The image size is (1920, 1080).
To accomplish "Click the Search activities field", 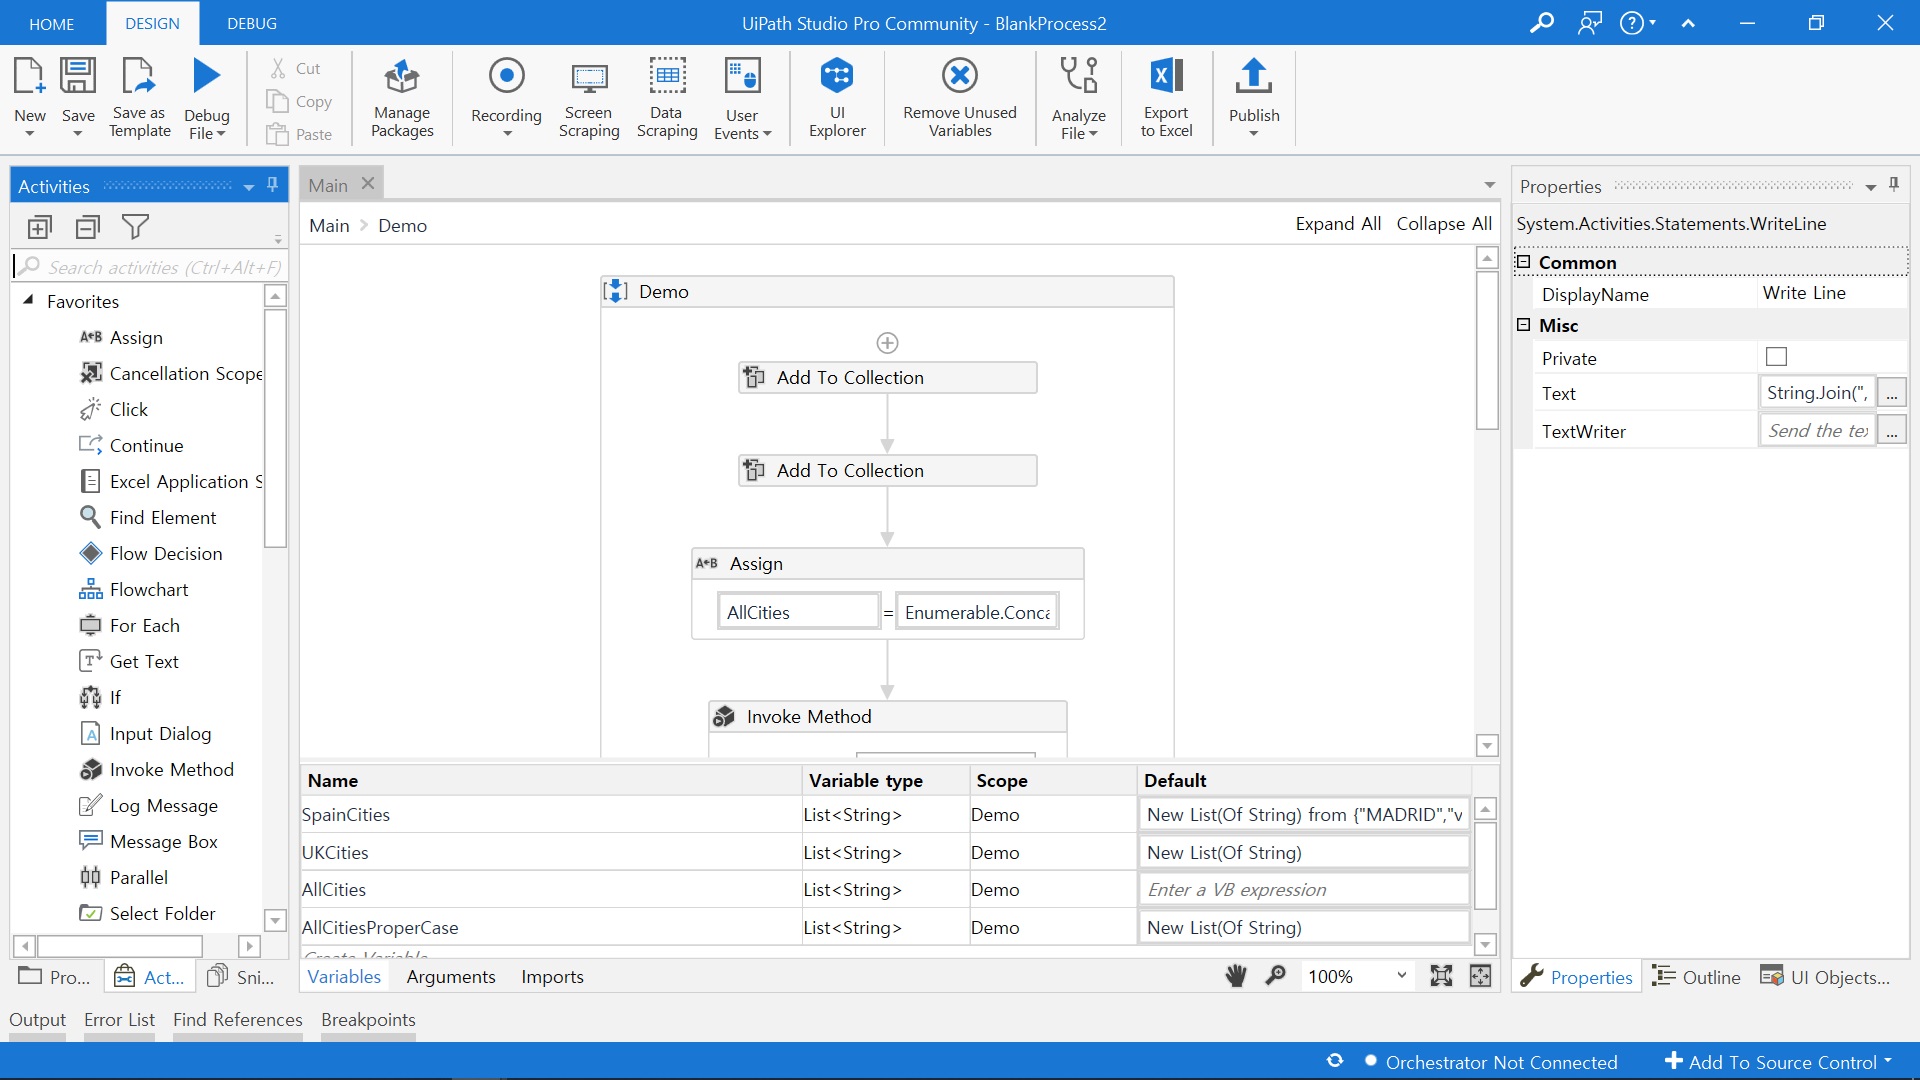I will (150, 267).
